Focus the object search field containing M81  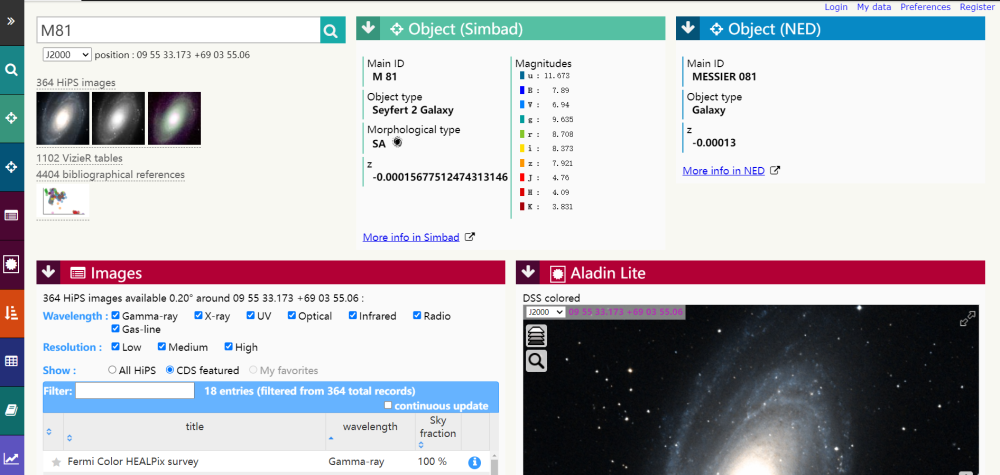(178, 30)
